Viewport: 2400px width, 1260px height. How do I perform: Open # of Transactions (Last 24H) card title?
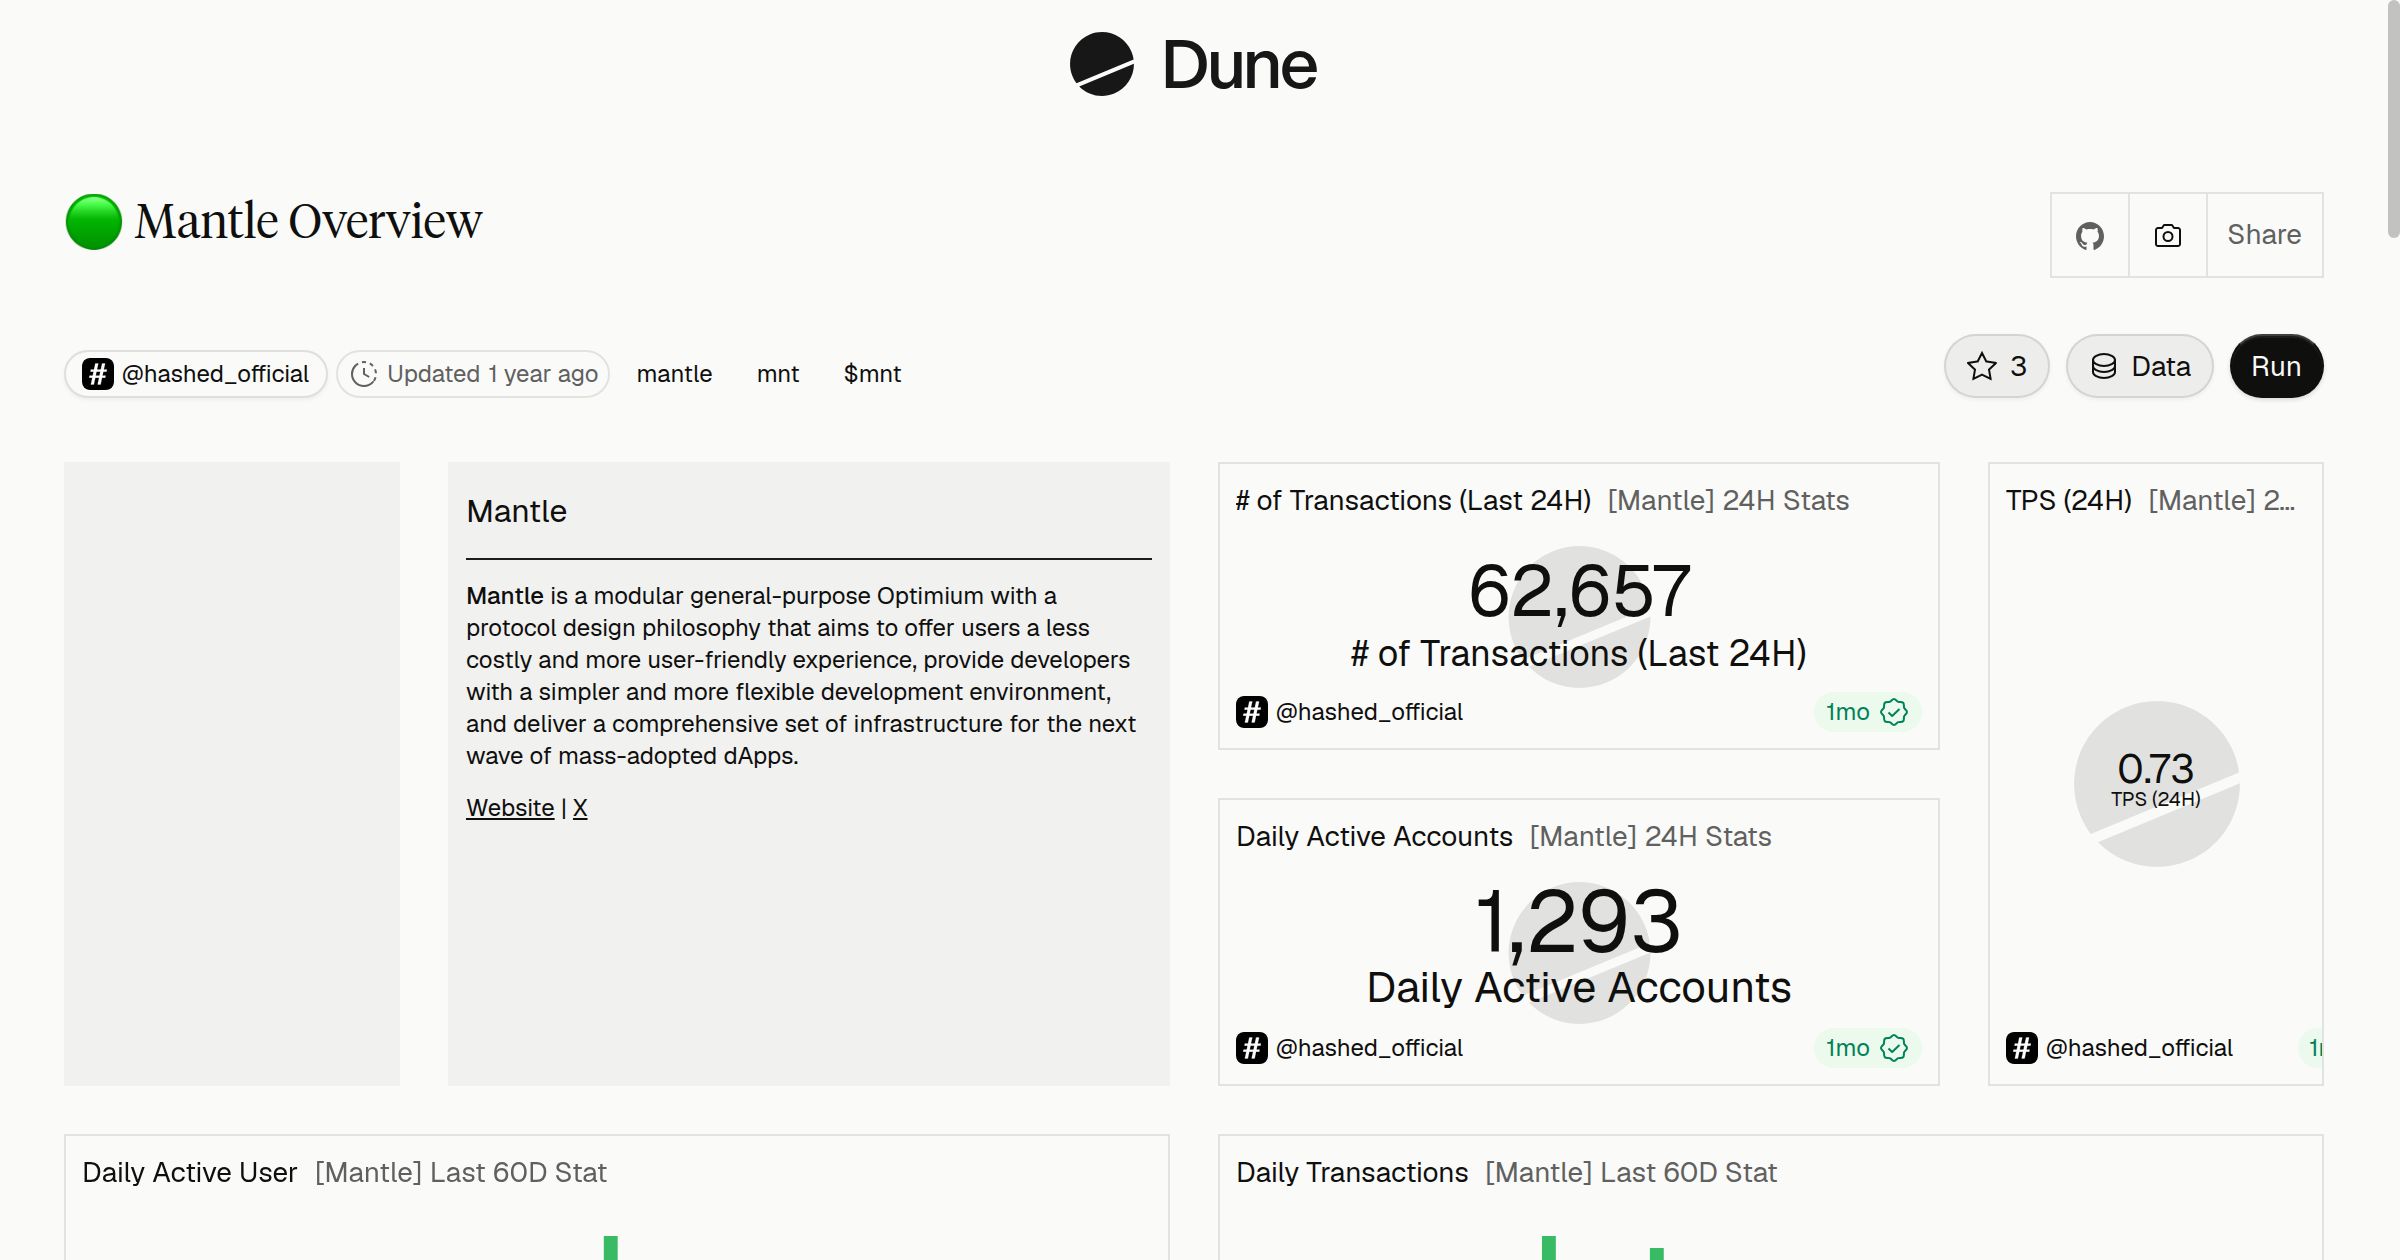tap(1413, 500)
